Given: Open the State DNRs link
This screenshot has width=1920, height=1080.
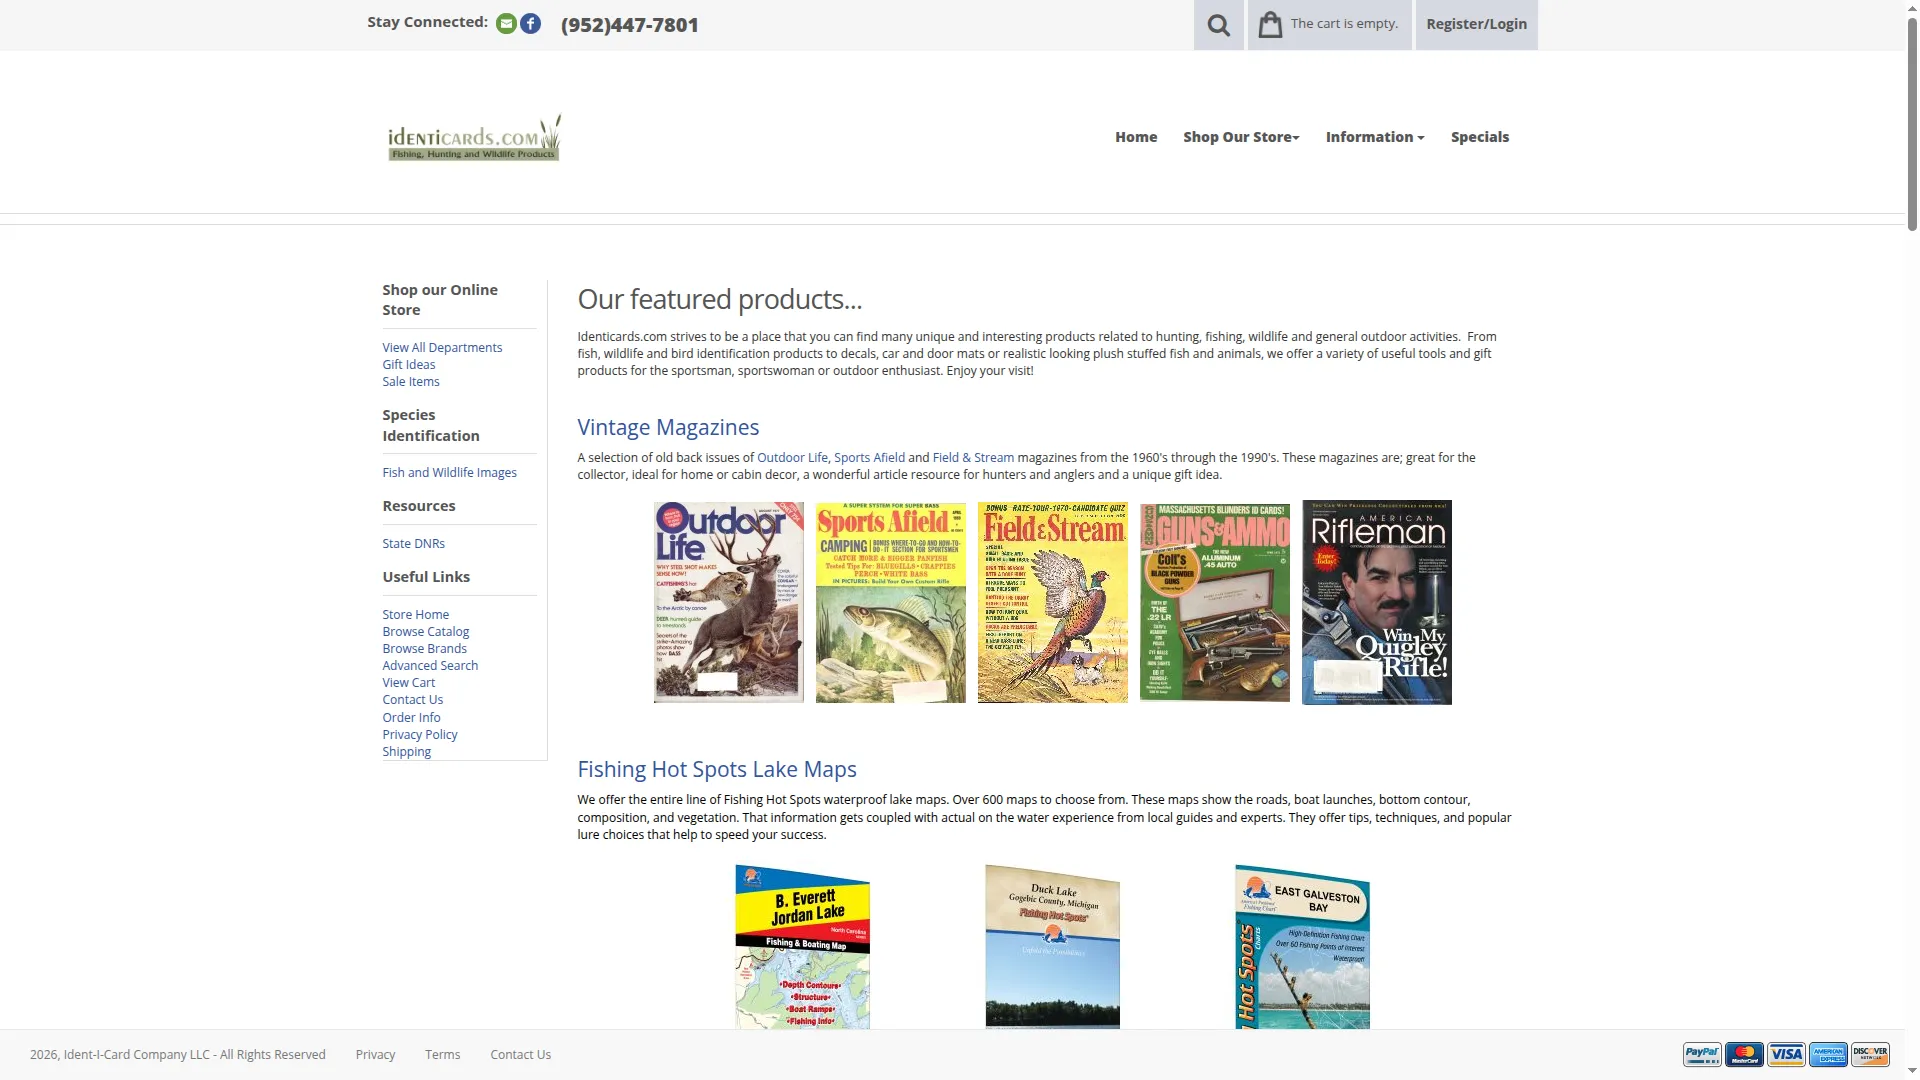Looking at the screenshot, I should [x=413, y=543].
